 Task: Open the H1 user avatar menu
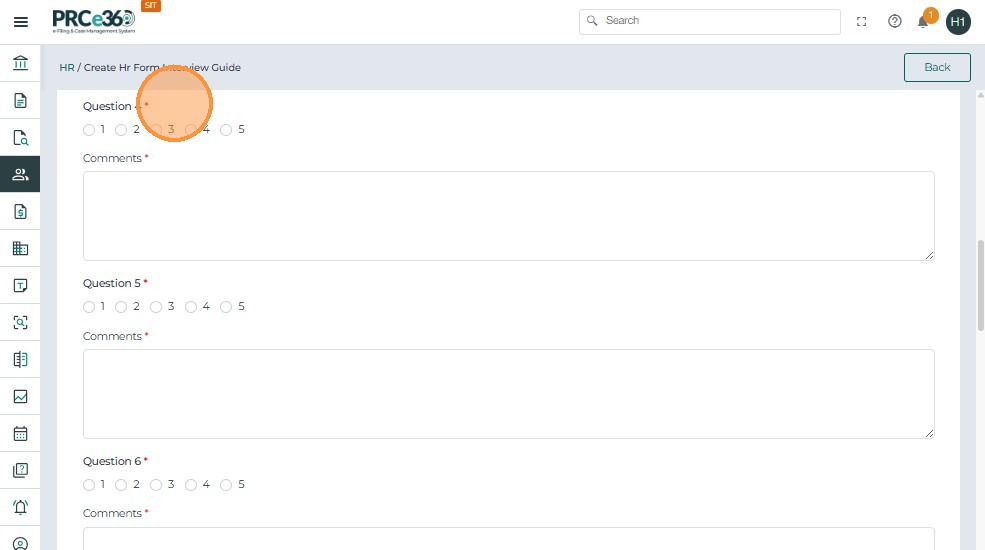[958, 22]
